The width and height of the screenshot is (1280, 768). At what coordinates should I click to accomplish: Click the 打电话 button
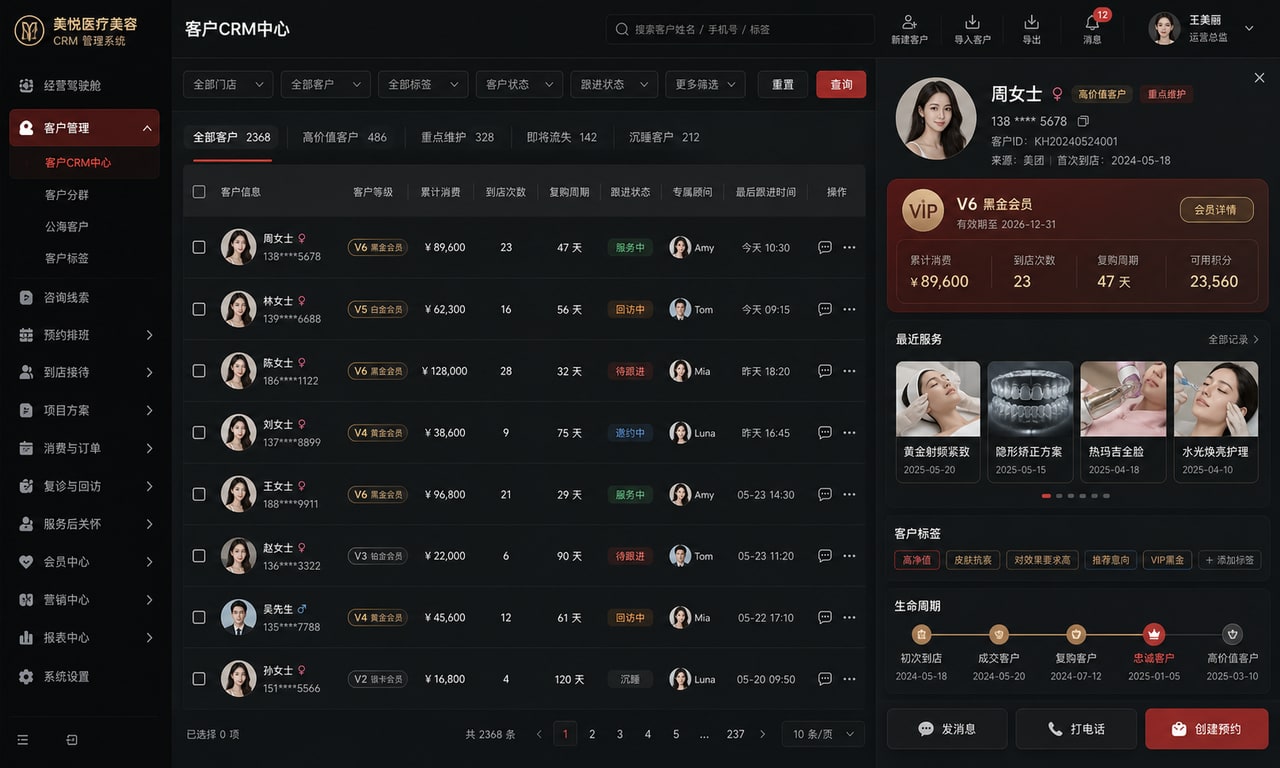tap(1076, 729)
